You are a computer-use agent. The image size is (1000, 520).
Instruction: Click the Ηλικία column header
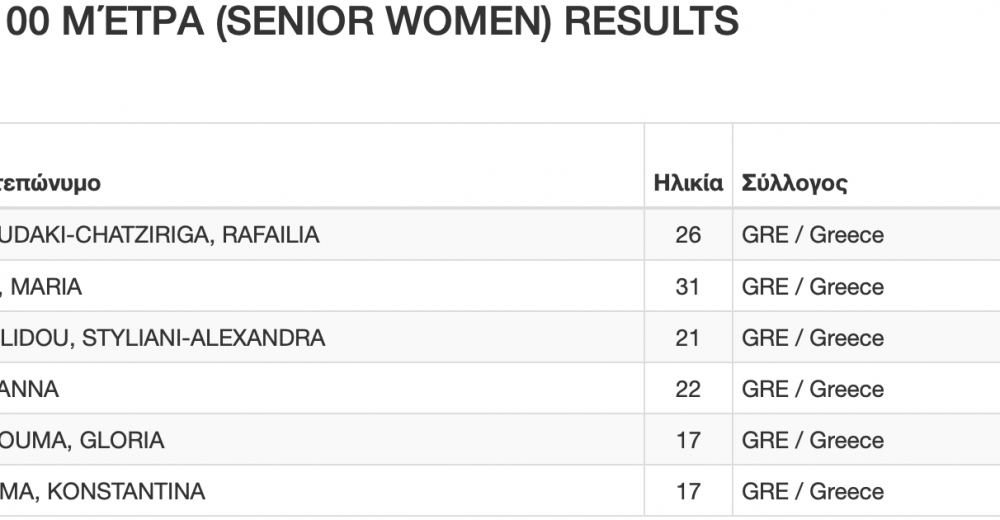click(x=688, y=183)
